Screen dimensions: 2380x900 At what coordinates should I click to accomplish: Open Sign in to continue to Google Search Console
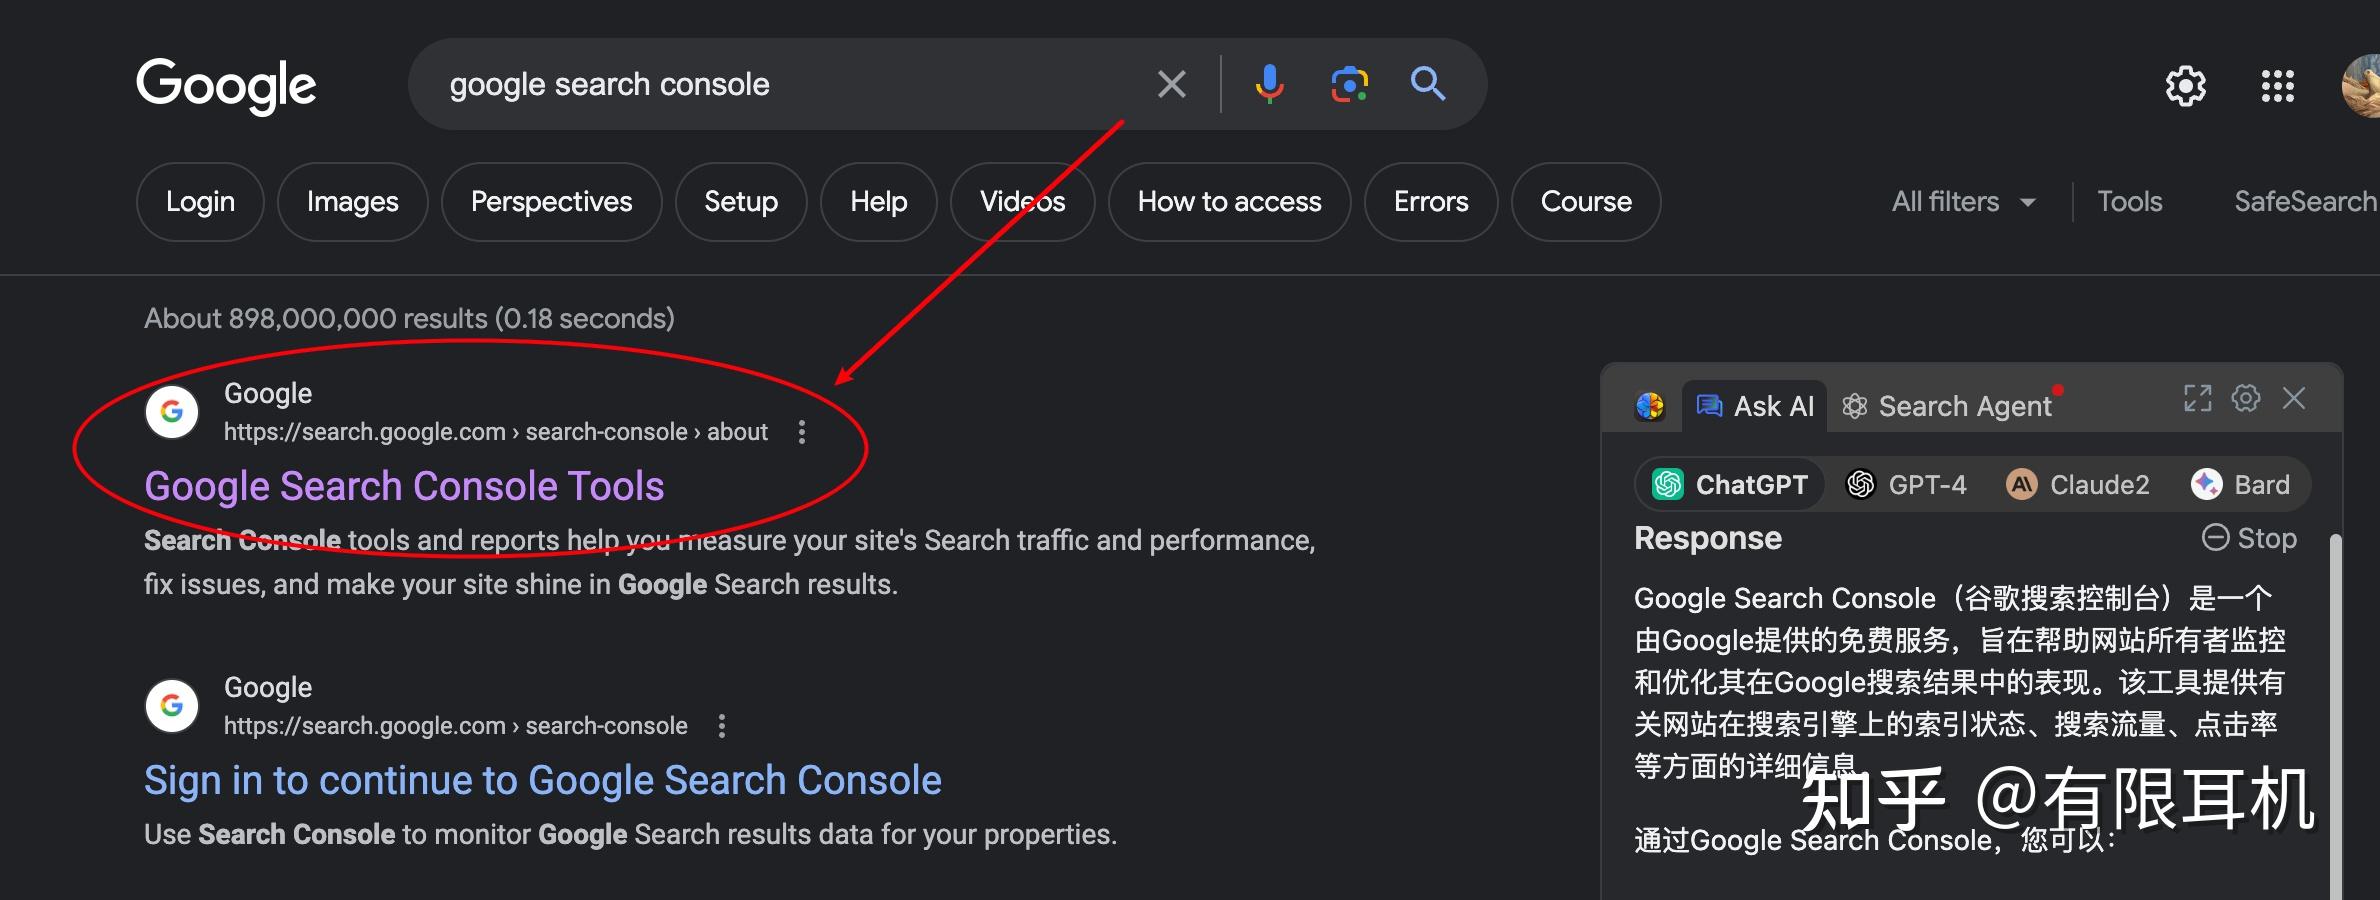(x=542, y=780)
